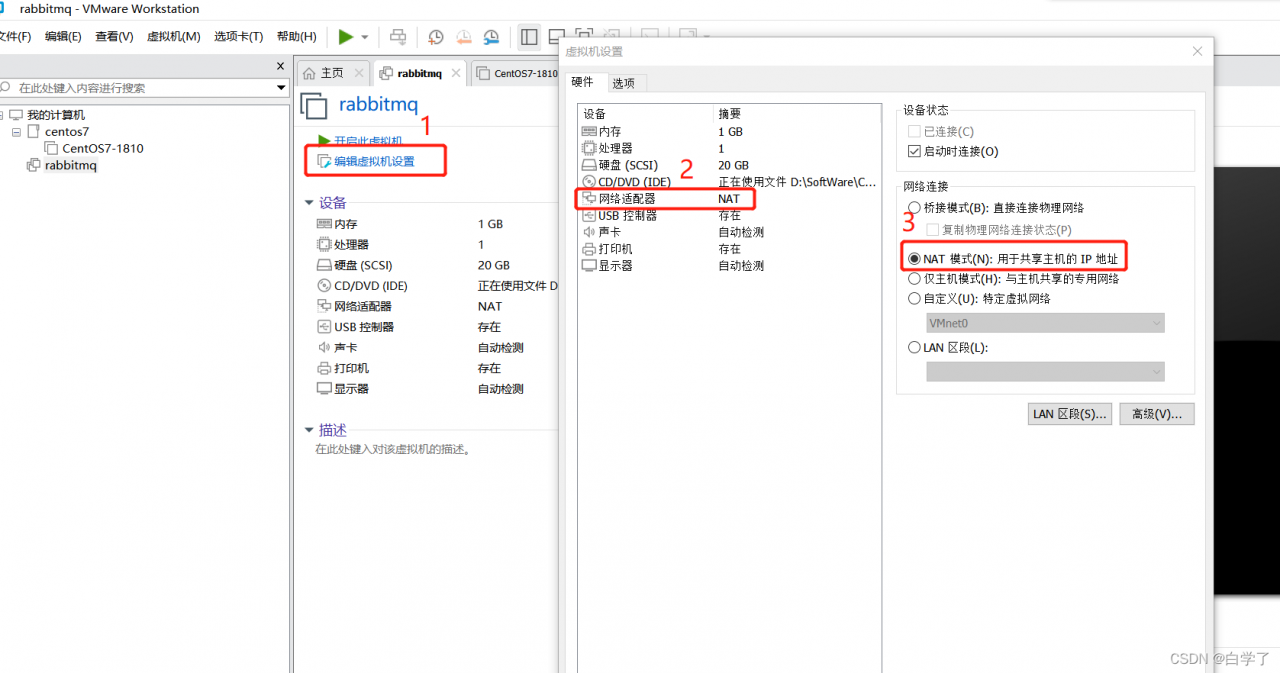This screenshot has width=1280, height=673.
Task: Switch to the CentOS7-1810 tab
Action: [517, 73]
